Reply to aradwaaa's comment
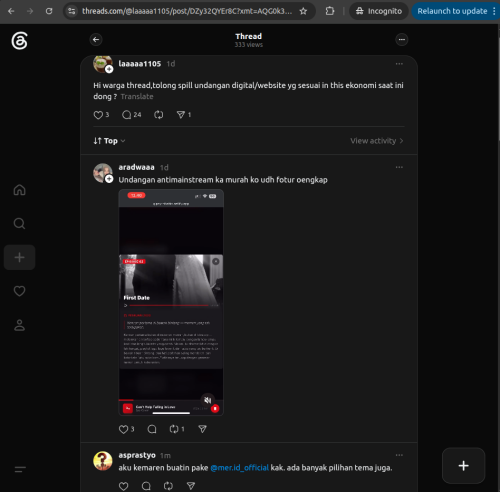 pyautogui.click(x=152, y=429)
